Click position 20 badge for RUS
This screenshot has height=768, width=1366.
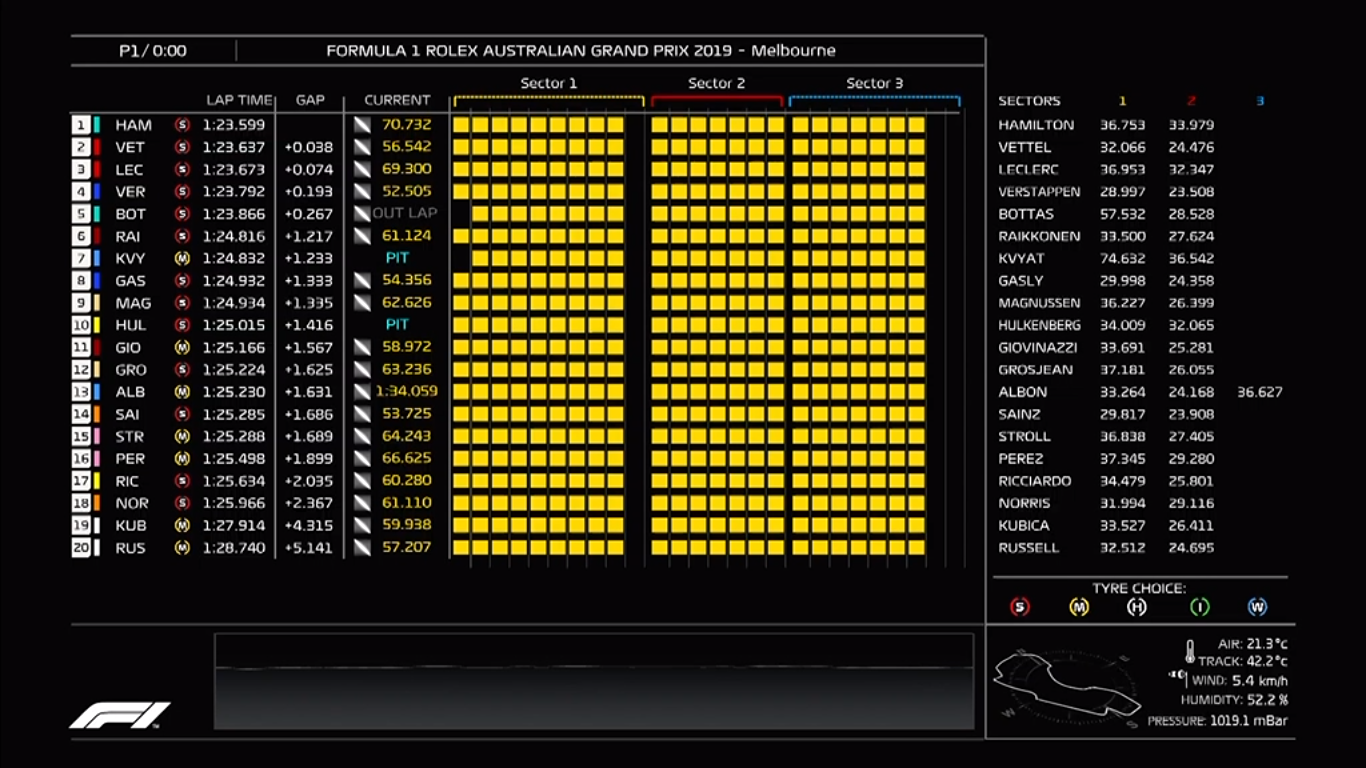point(81,548)
